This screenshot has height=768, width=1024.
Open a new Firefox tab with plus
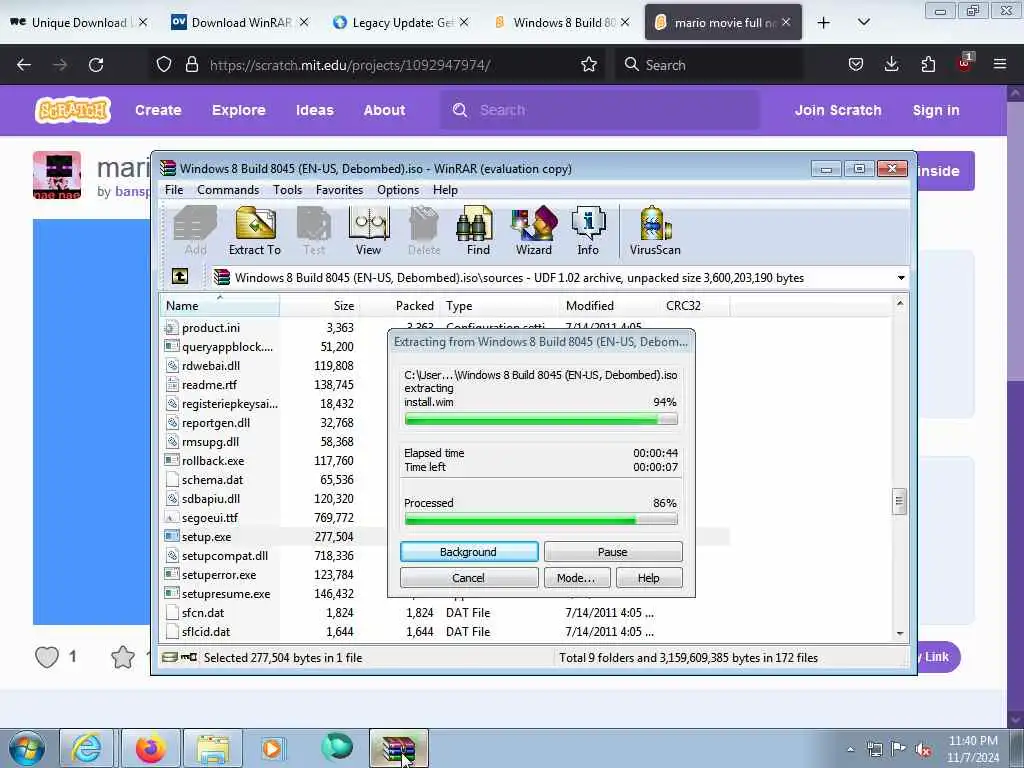(824, 23)
